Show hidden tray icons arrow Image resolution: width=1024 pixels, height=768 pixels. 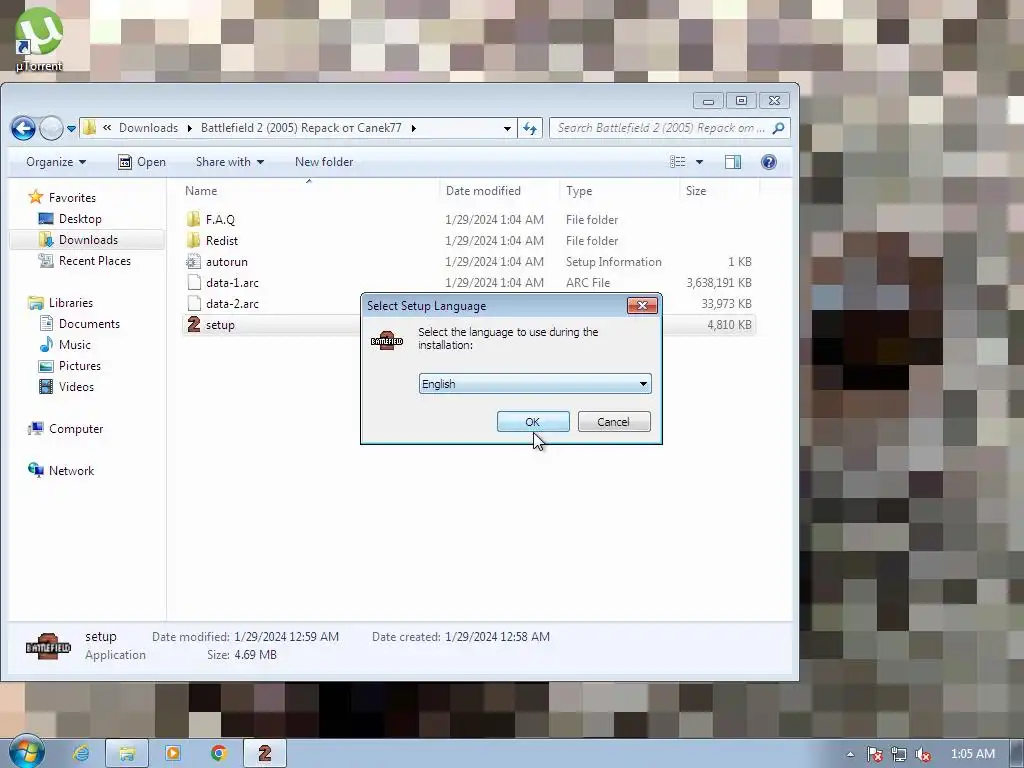[x=850, y=754]
